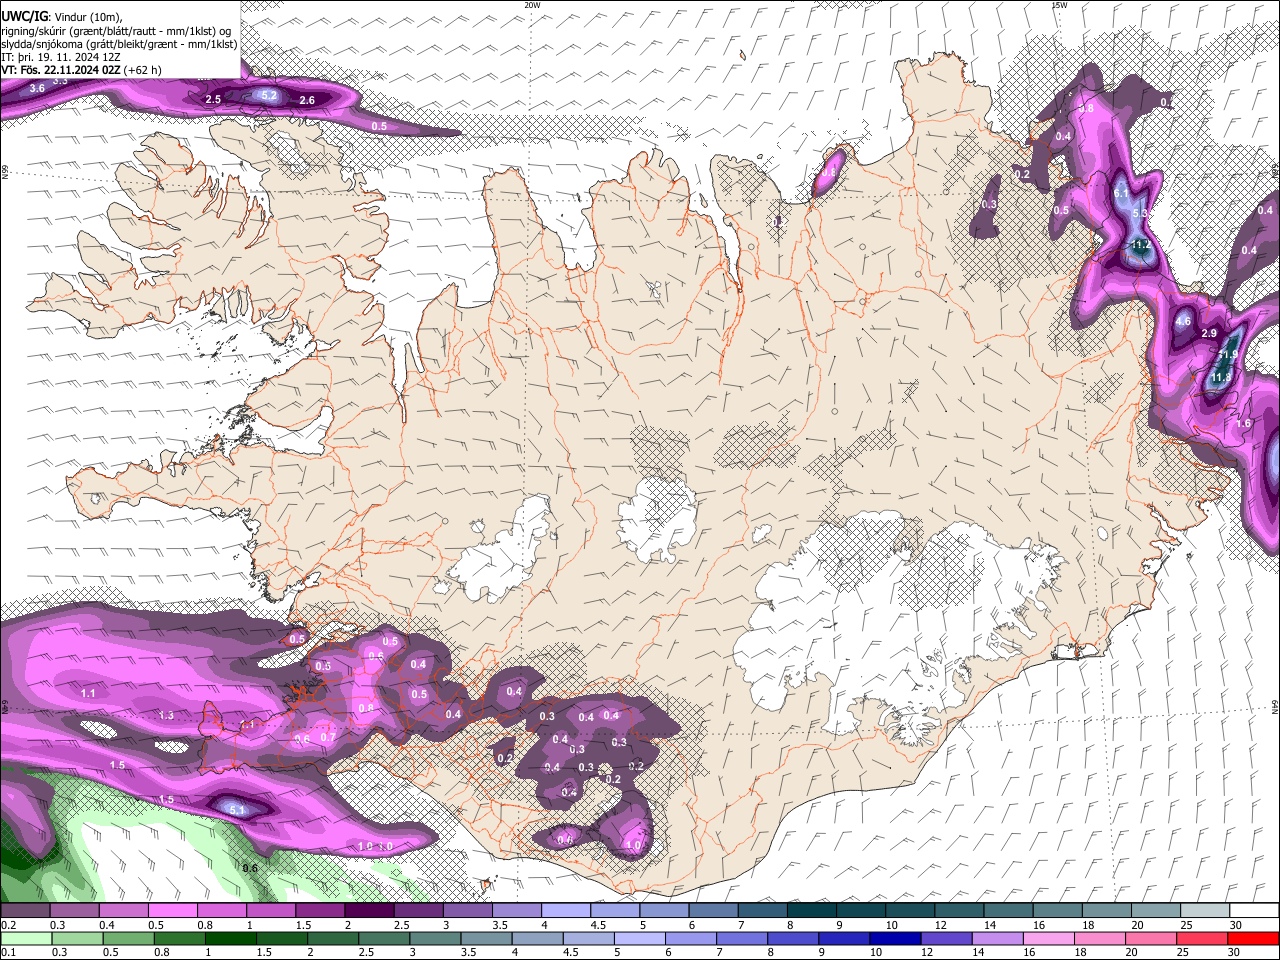Click the "Vindur (10m)" legend text
This screenshot has width=1280, height=960.
pyautogui.click(x=87, y=16)
